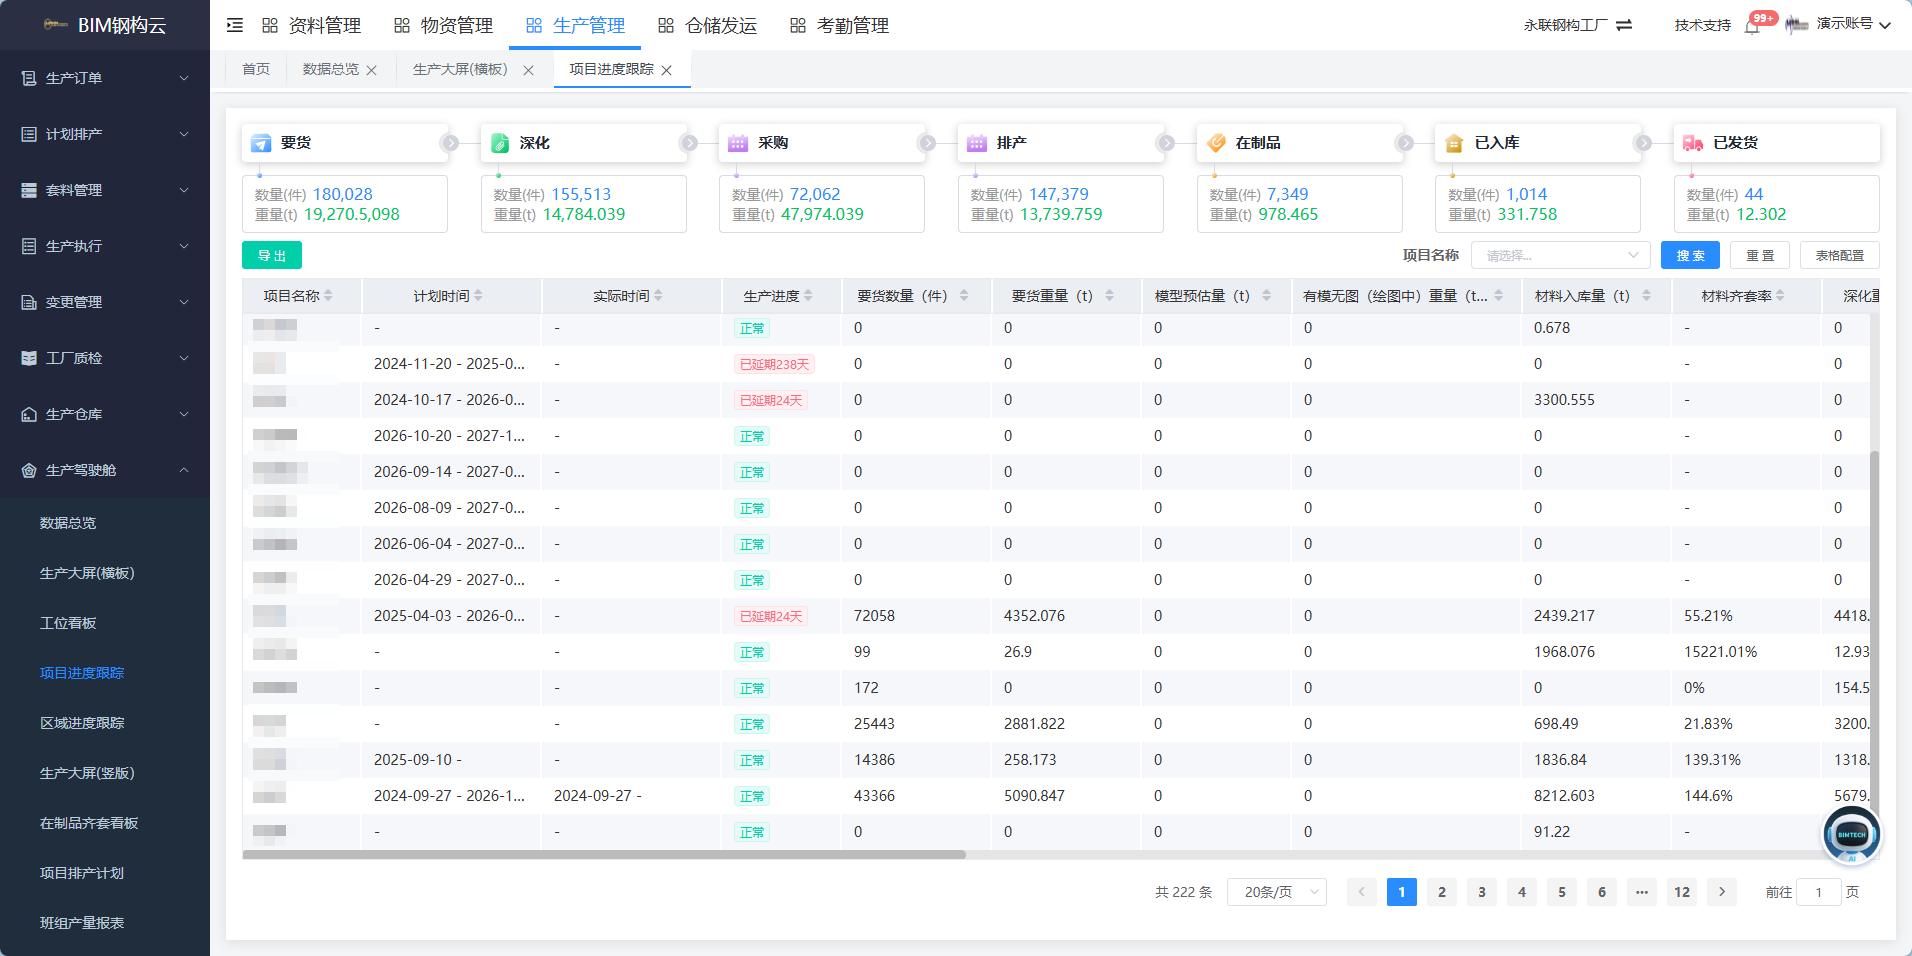Jump to last page 12
Image resolution: width=1912 pixels, height=956 pixels.
(x=1682, y=892)
